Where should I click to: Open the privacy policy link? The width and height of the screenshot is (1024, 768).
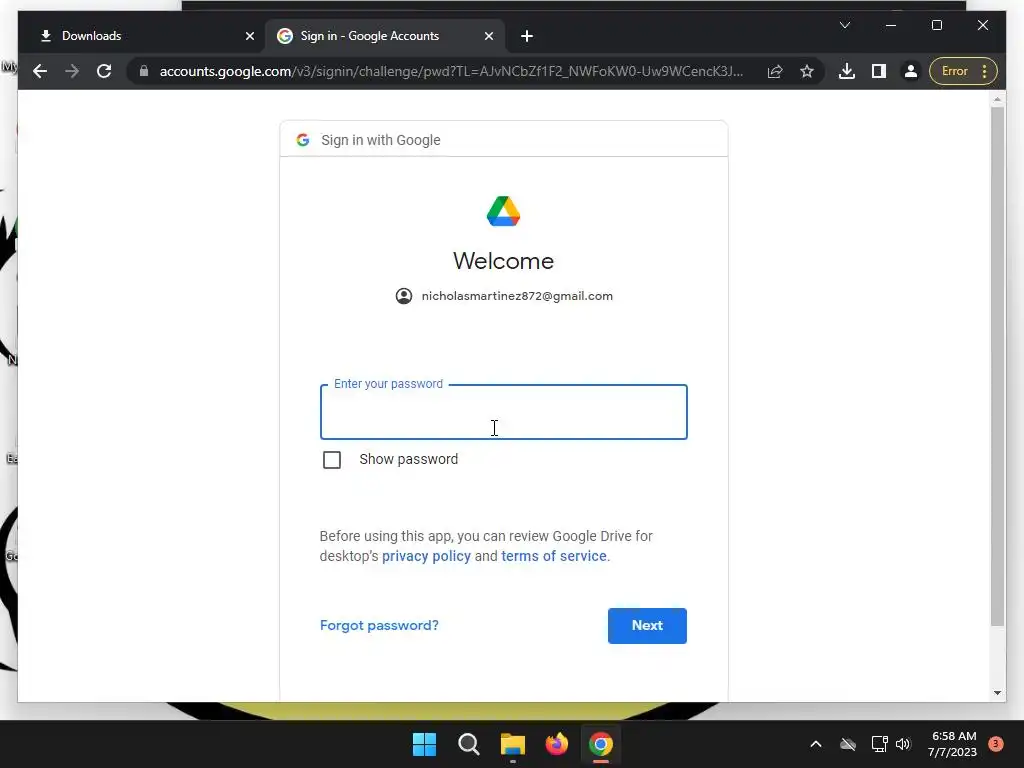pyautogui.click(x=426, y=556)
